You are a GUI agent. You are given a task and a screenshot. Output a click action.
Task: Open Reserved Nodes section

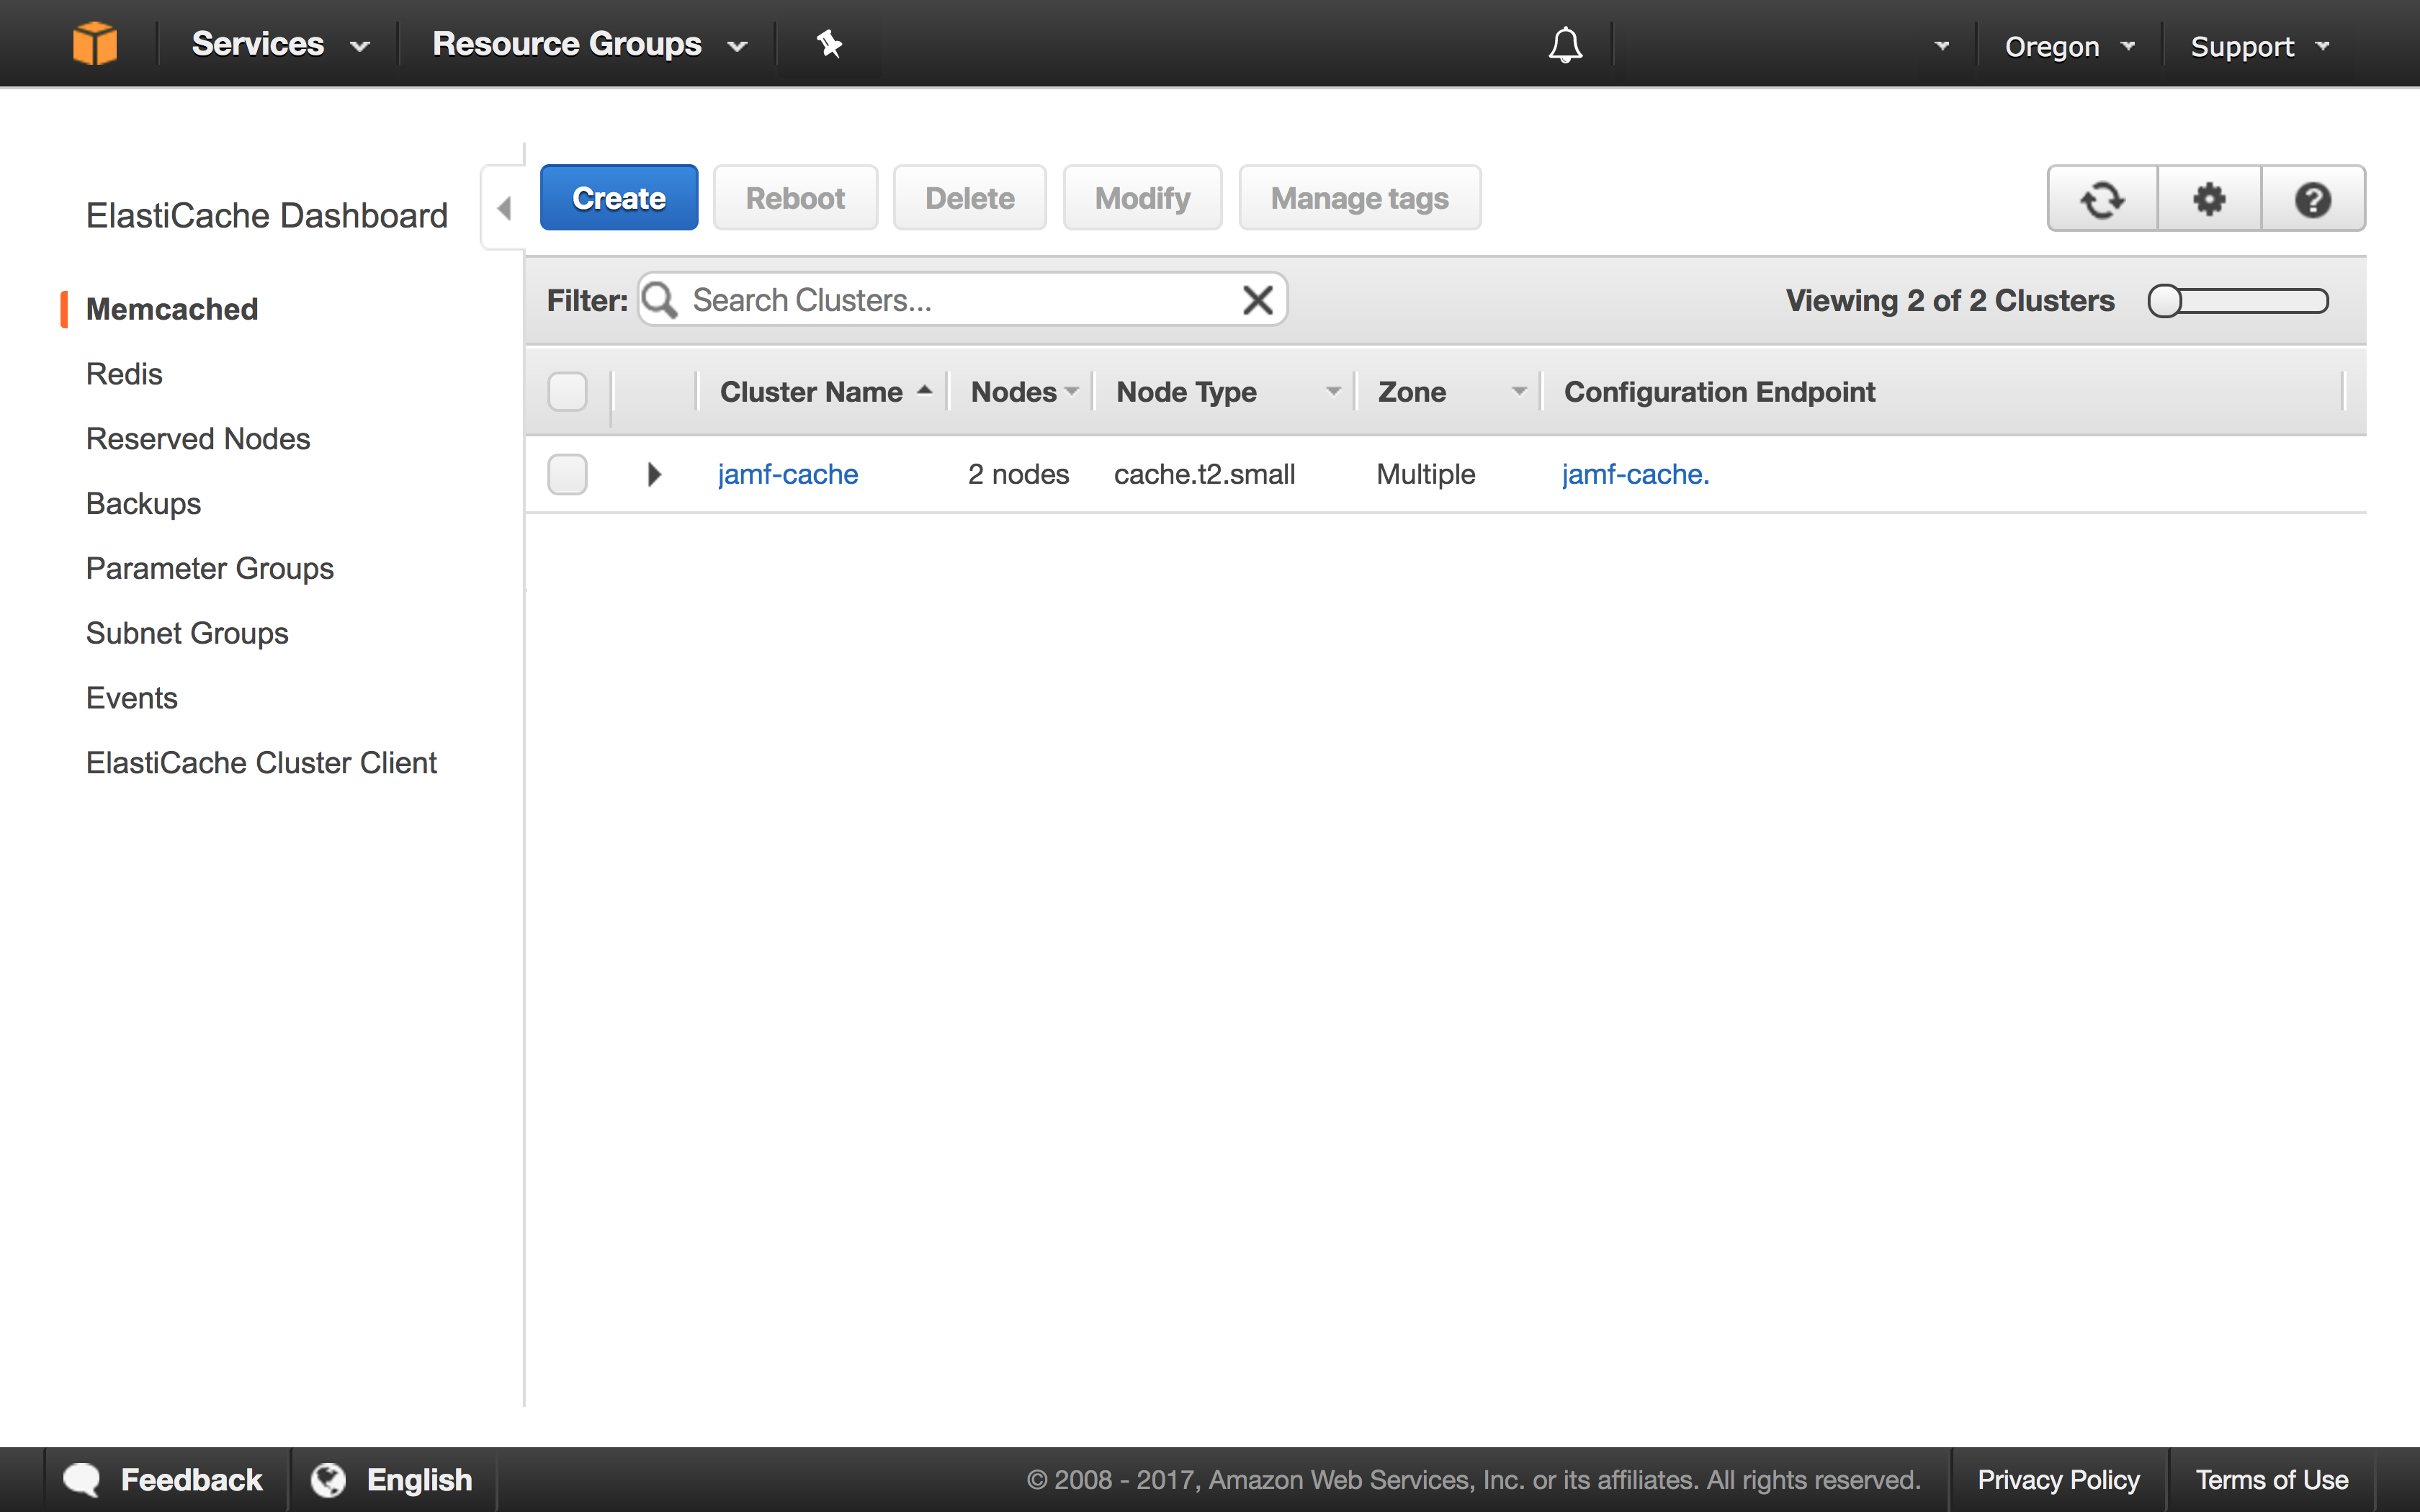(198, 439)
